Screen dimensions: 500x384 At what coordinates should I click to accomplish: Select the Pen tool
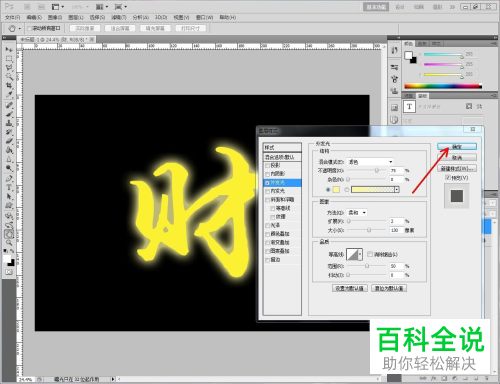pyautogui.click(x=9, y=178)
